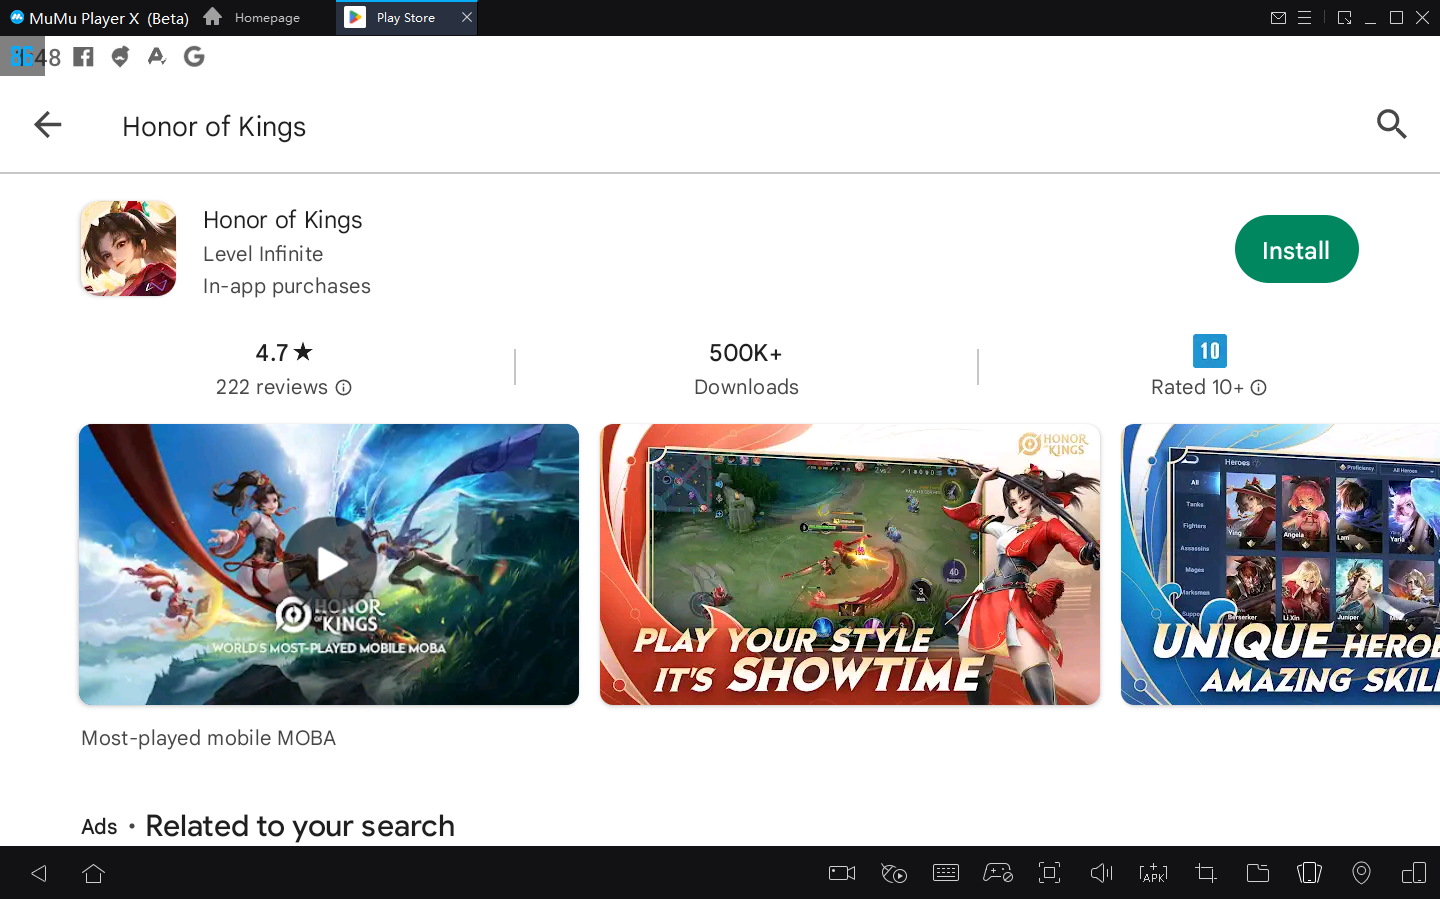
Task: Open the keyboard mapping tool
Action: (945, 873)
